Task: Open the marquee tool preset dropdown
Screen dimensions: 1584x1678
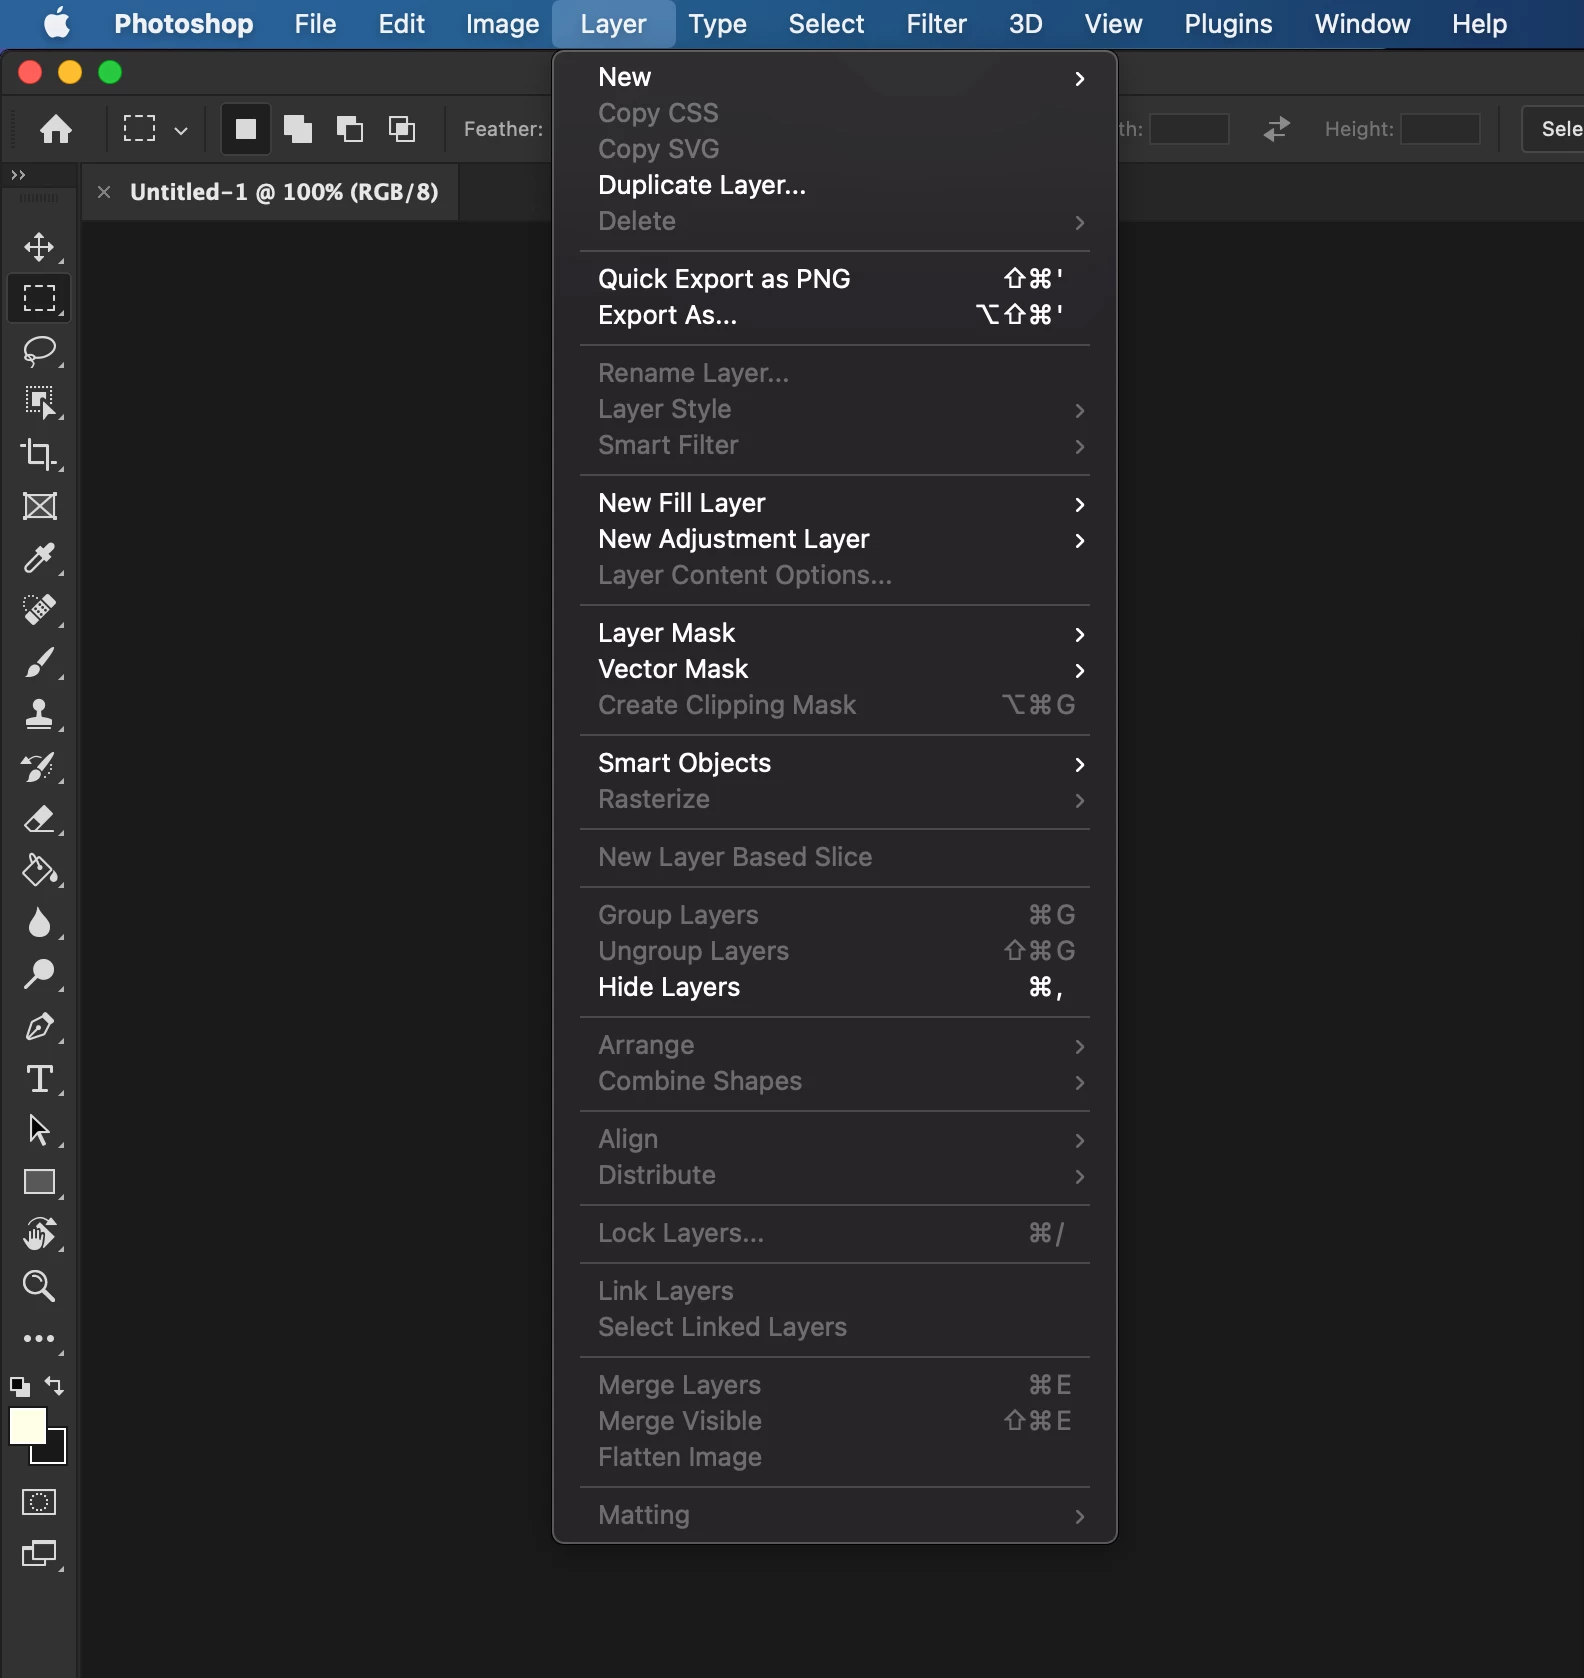Action: click(x=181, y=130)
